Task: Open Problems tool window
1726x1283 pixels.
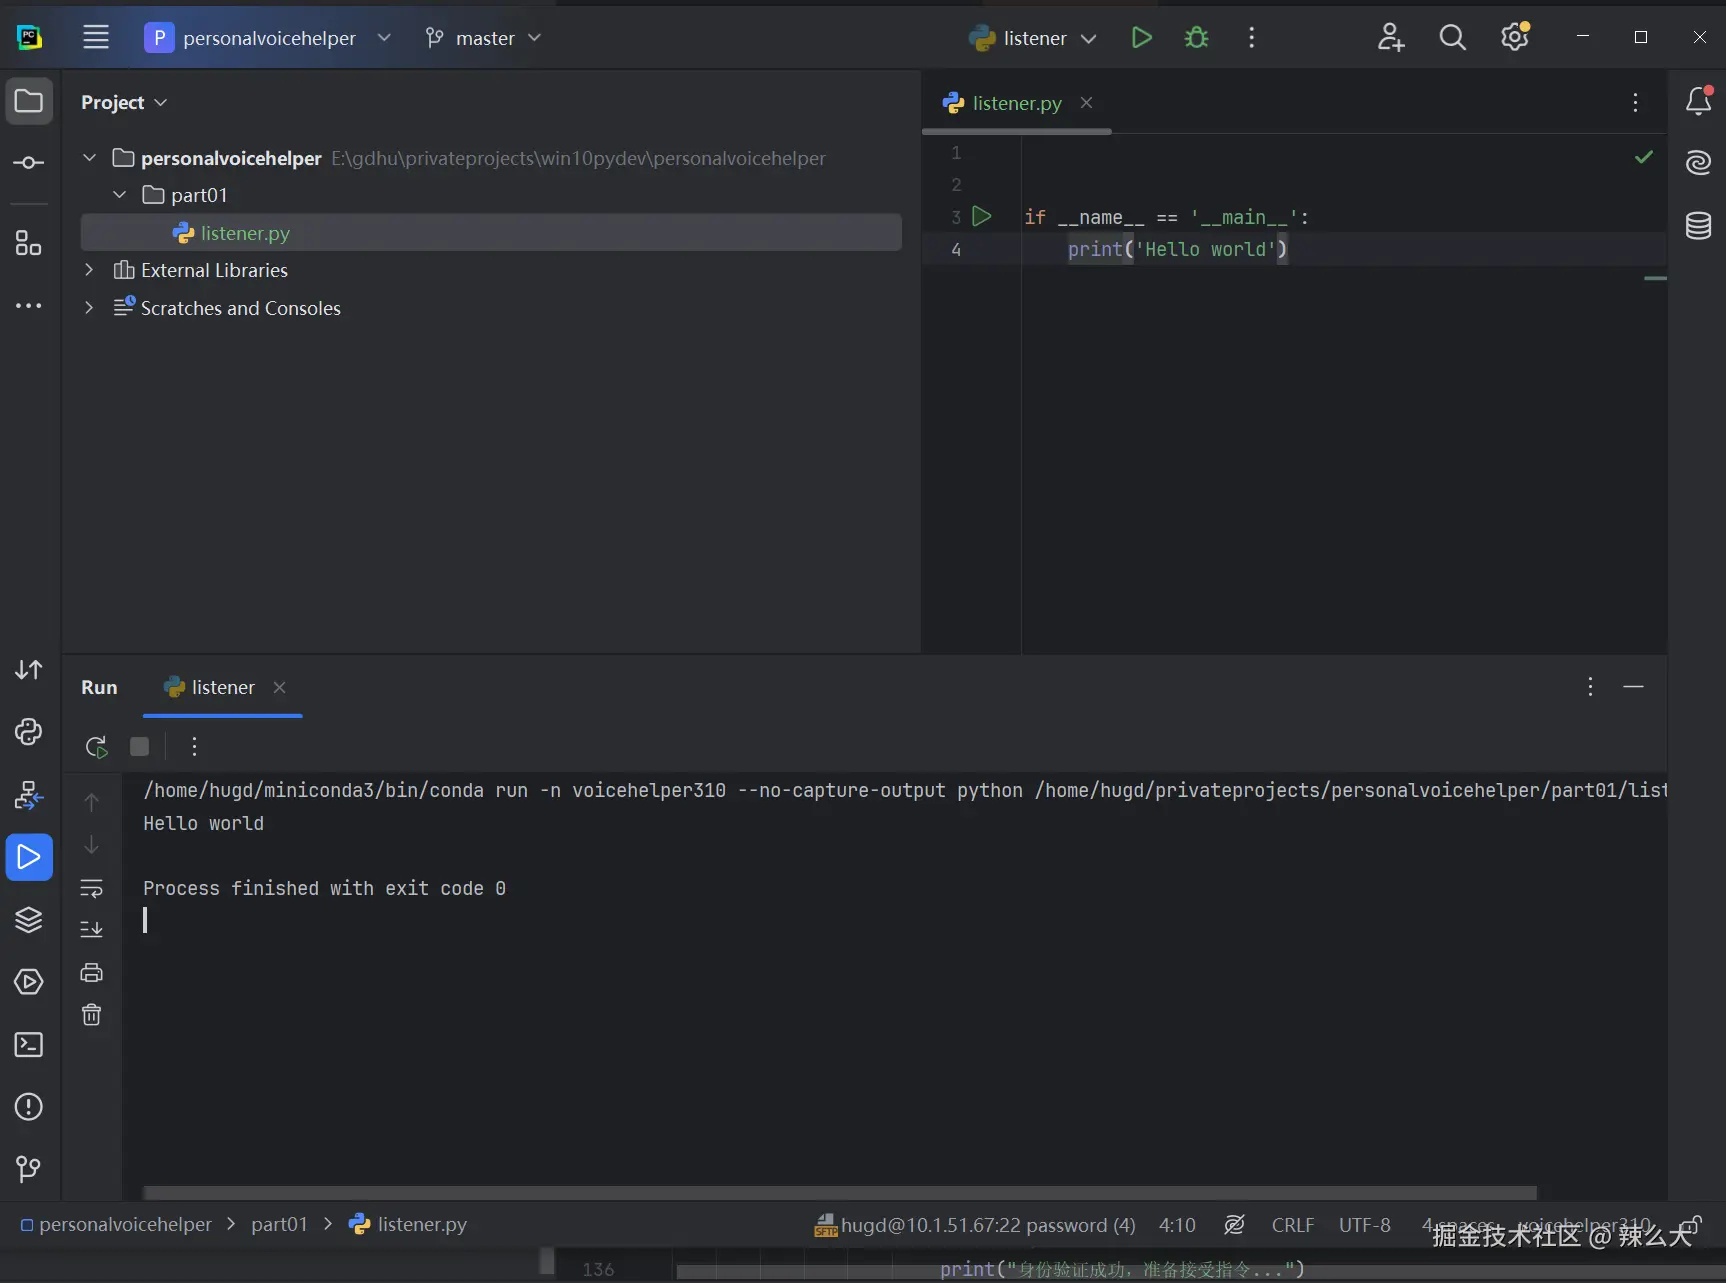Action: point(29,1107)
